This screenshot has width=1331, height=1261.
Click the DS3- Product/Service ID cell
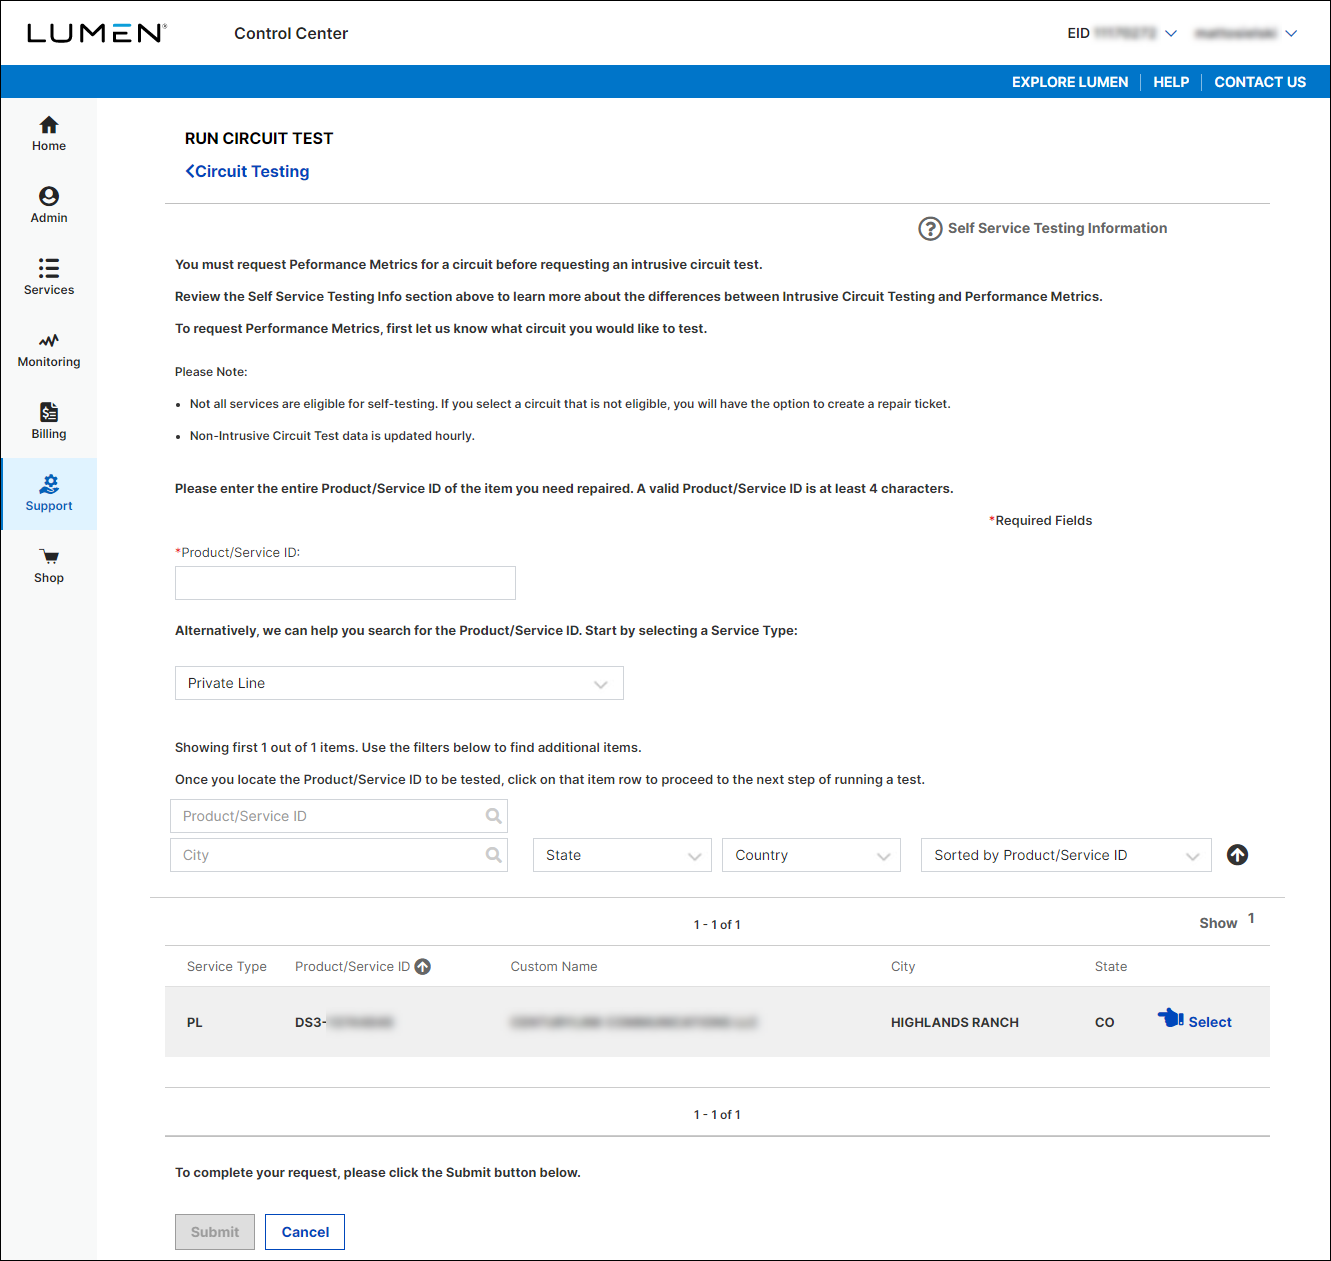pos(344,1022)
